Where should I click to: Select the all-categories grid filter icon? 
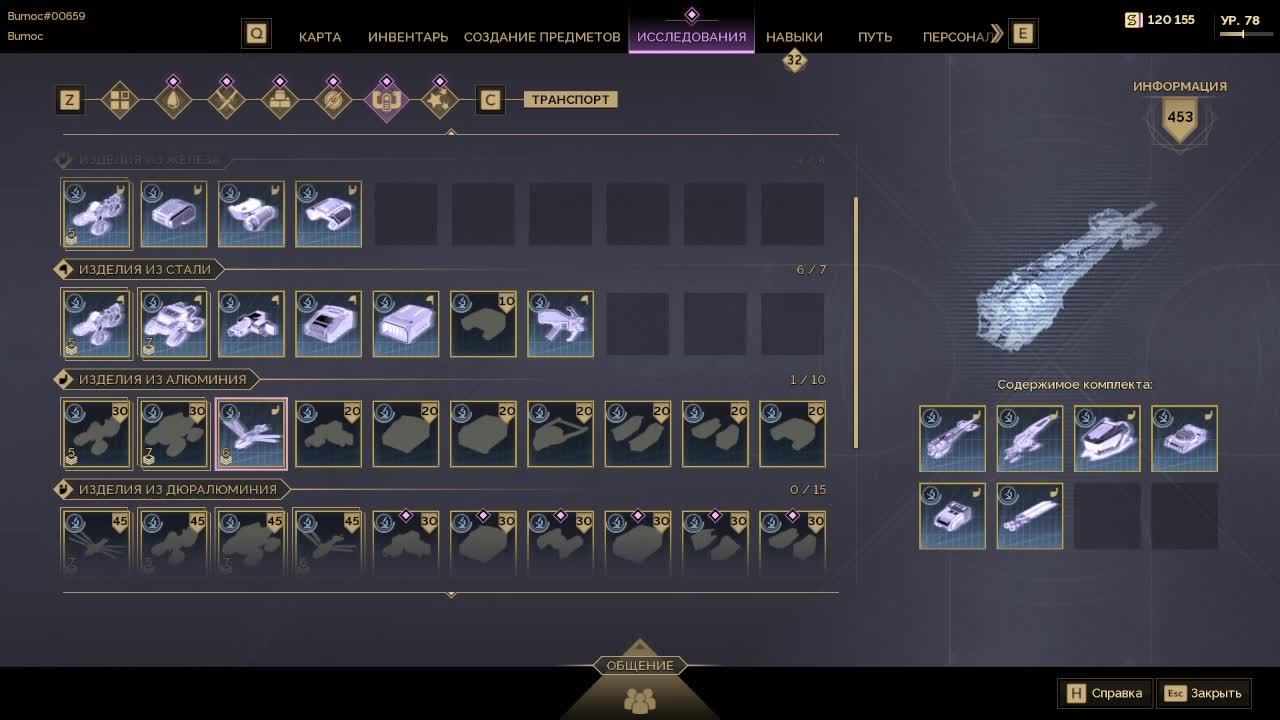tap(120, 100)
